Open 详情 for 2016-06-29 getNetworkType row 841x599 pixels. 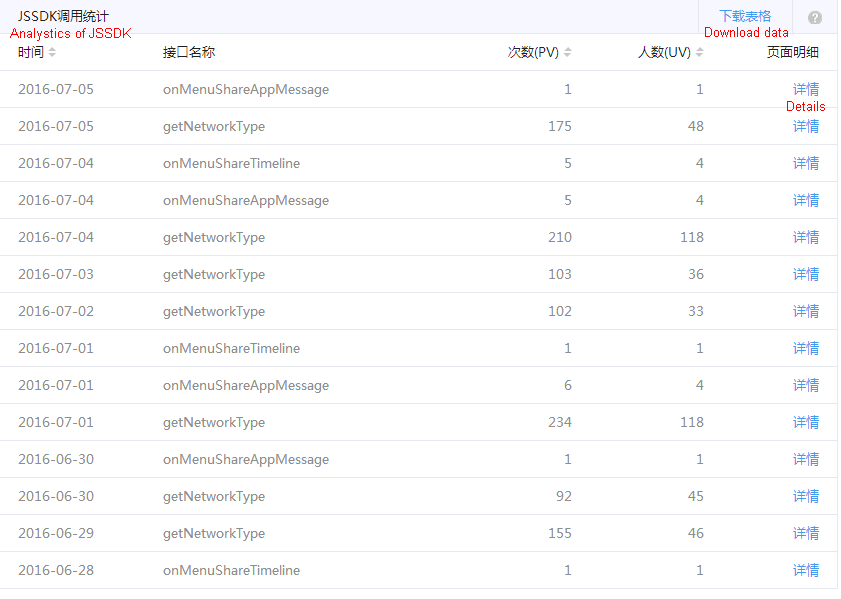click(806, 533)
